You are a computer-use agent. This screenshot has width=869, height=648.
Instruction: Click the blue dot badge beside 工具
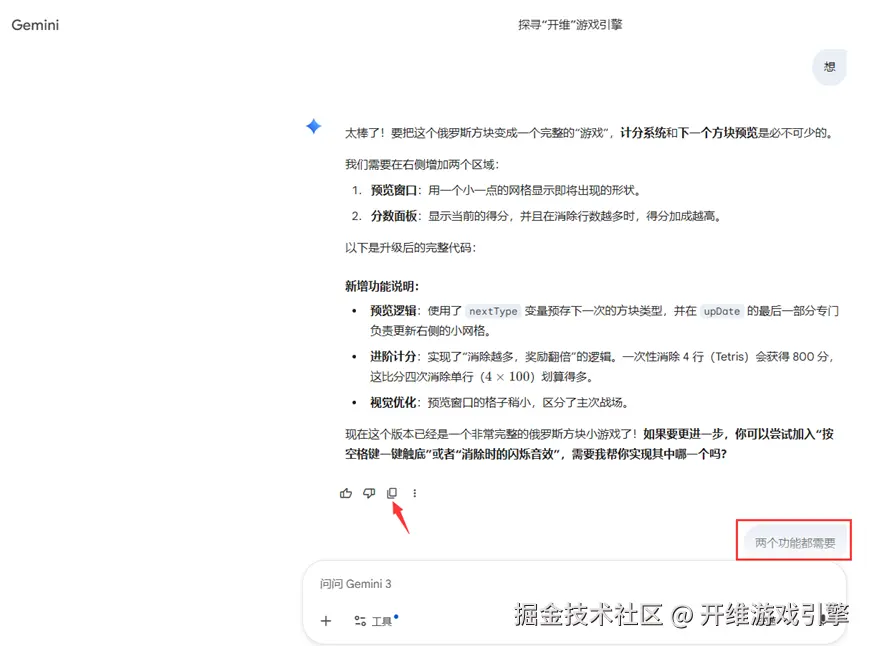tap(394, 615)
